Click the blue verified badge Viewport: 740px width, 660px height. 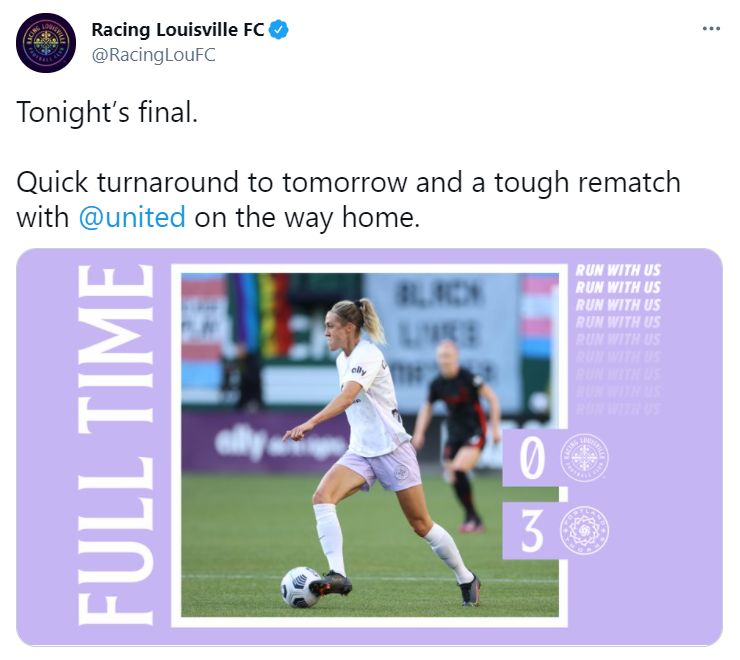278,30
